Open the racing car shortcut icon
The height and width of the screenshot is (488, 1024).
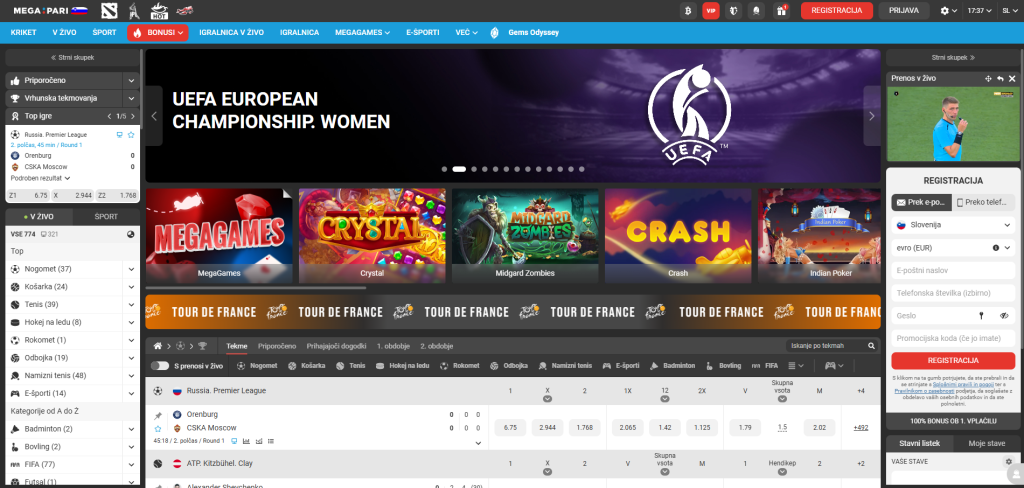pos(185,10)
